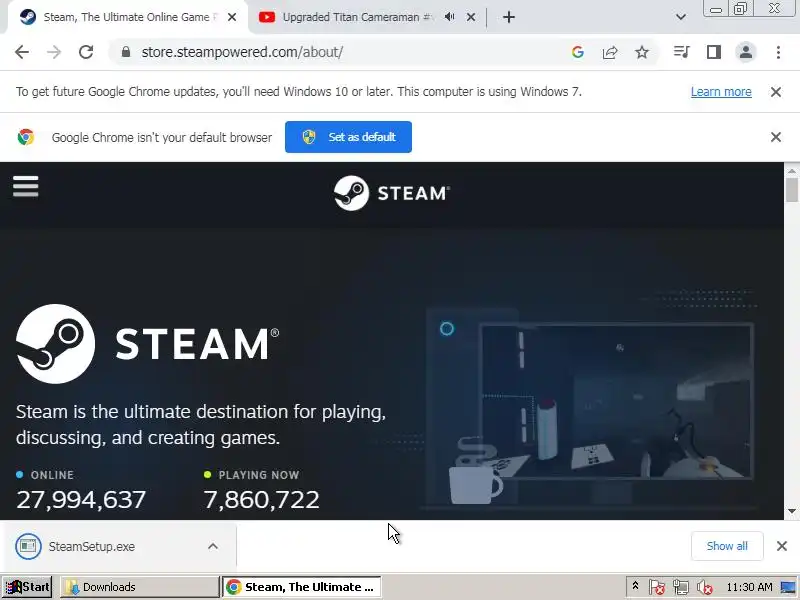Screen dimensions: 800x600
Task: Open network tray icon
Action: tap(680, 587)
